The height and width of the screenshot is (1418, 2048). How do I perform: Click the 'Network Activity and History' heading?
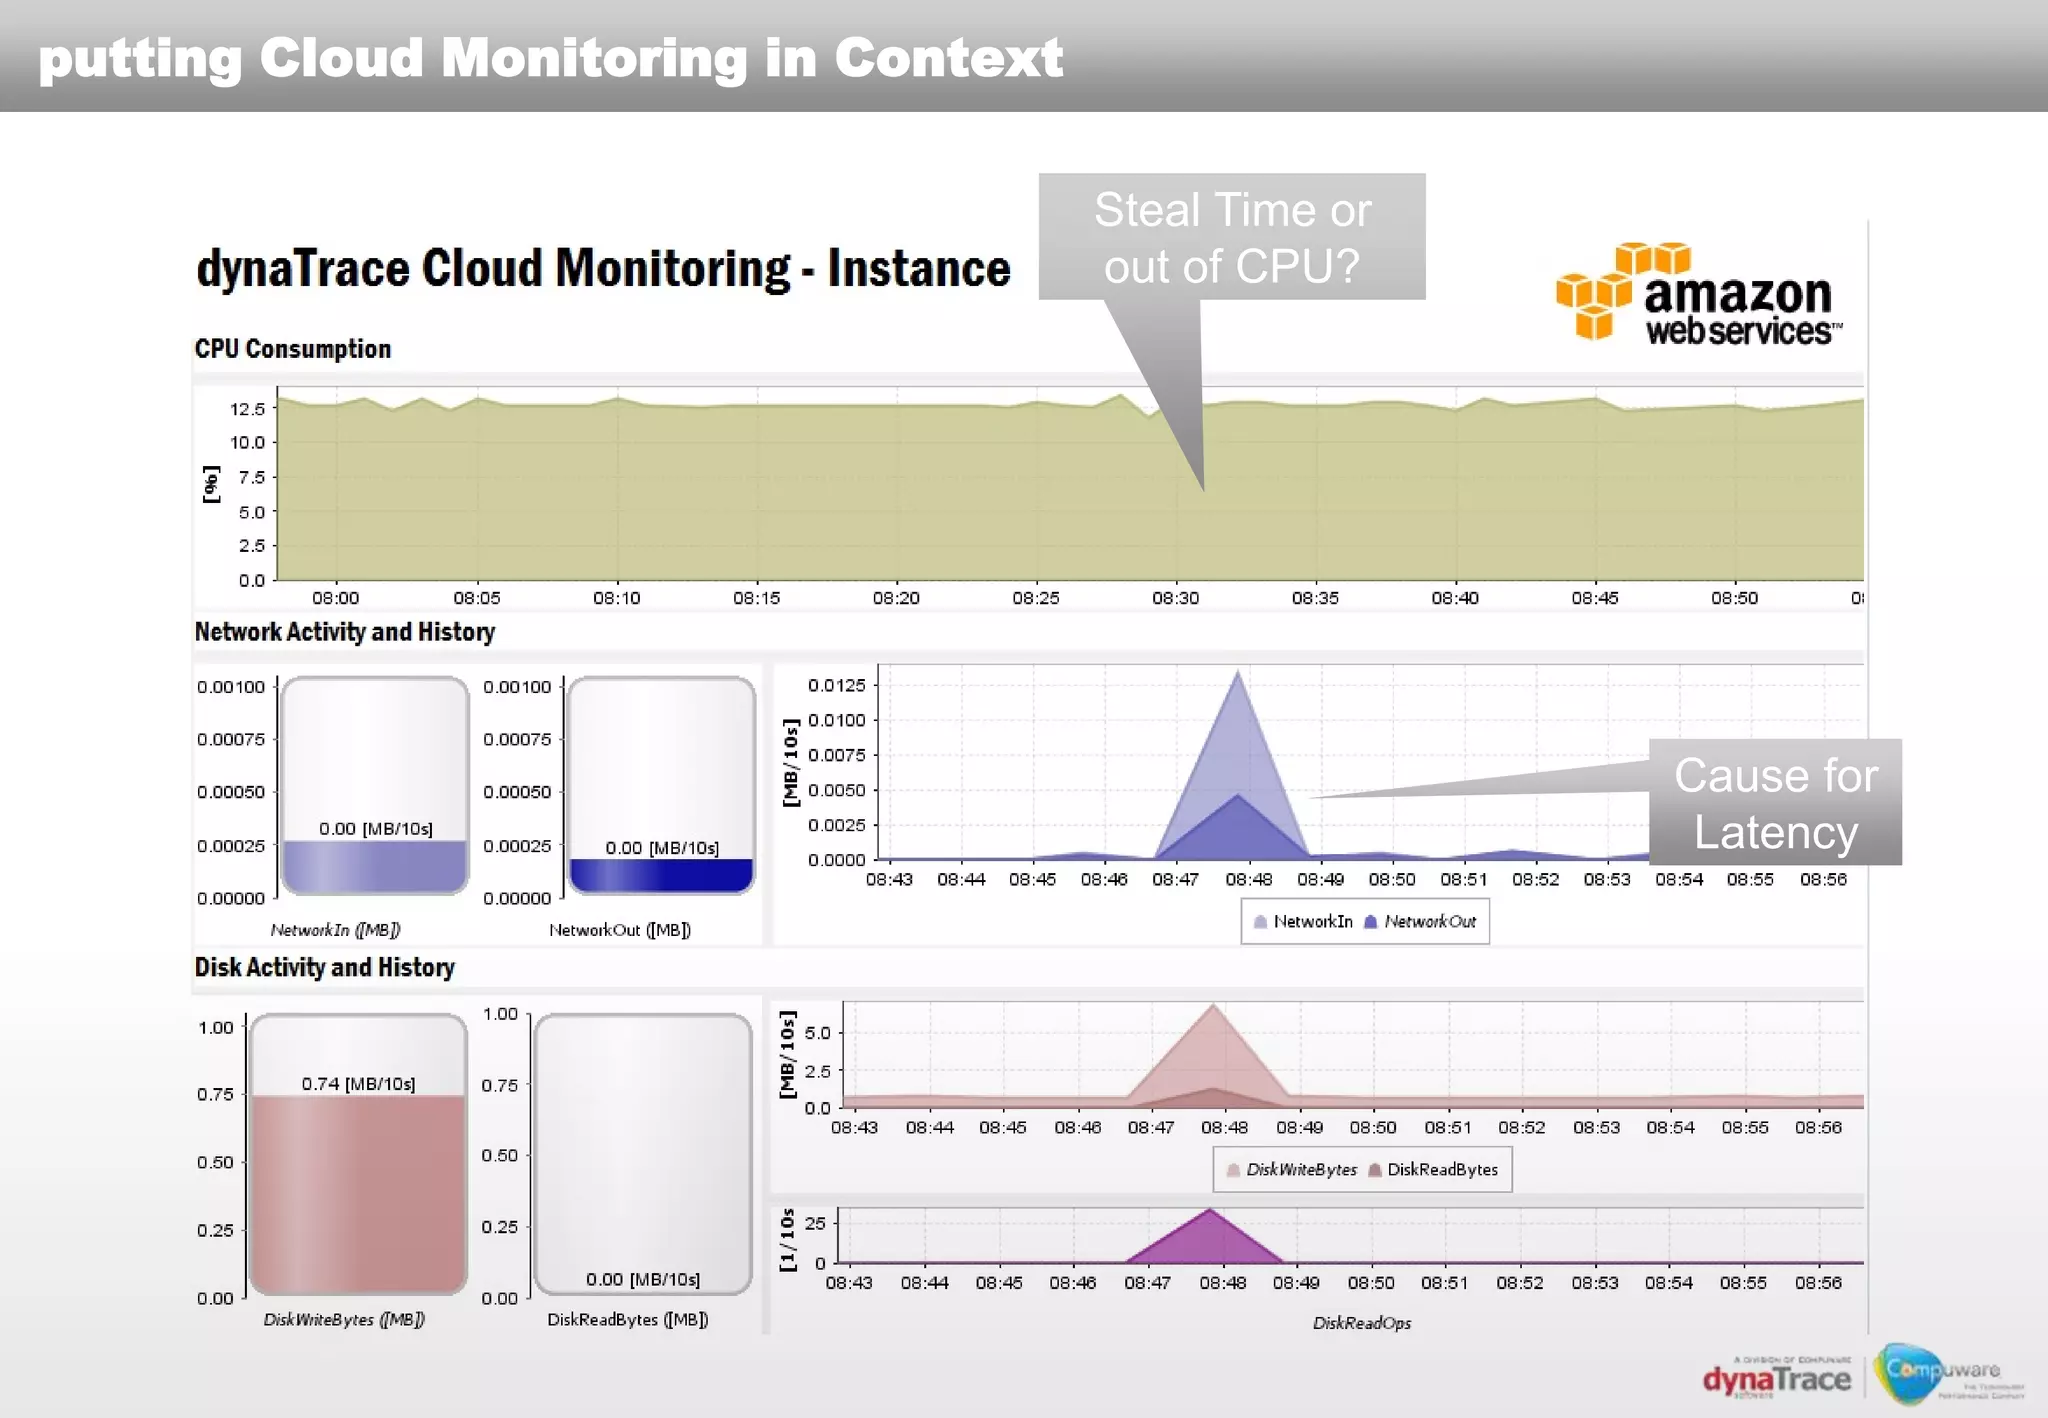pyautogui.click(x=345, y=632)
